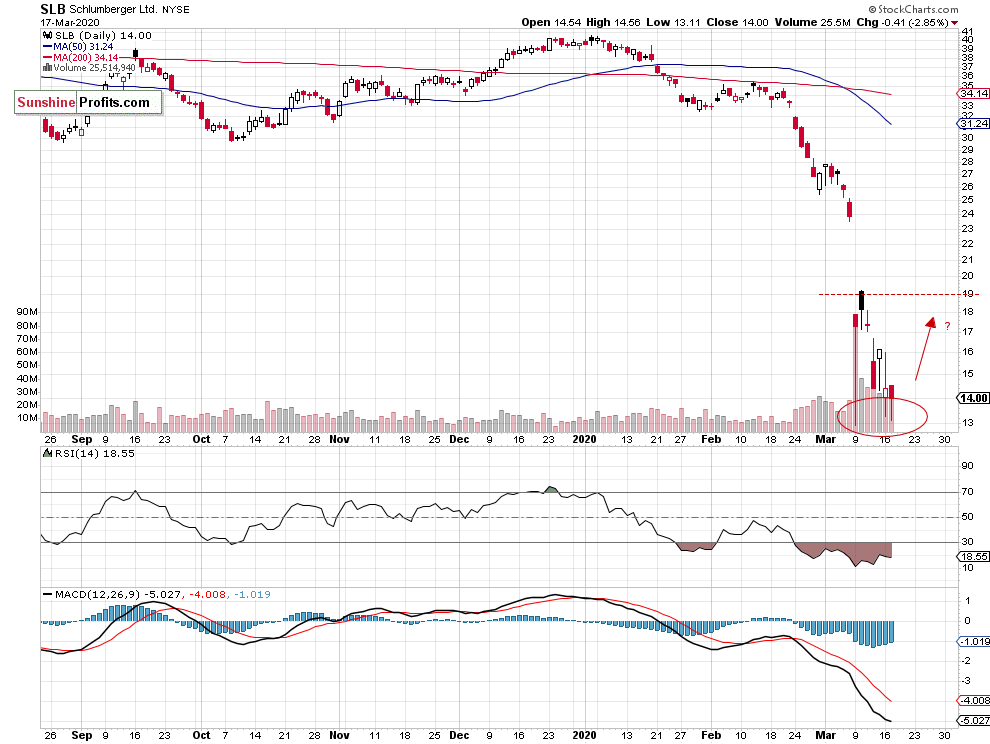Click the 'Feb' label on price chart axis
Image resolution: width=990 pixels, height=744 pixels.
(x=711, y=439)
